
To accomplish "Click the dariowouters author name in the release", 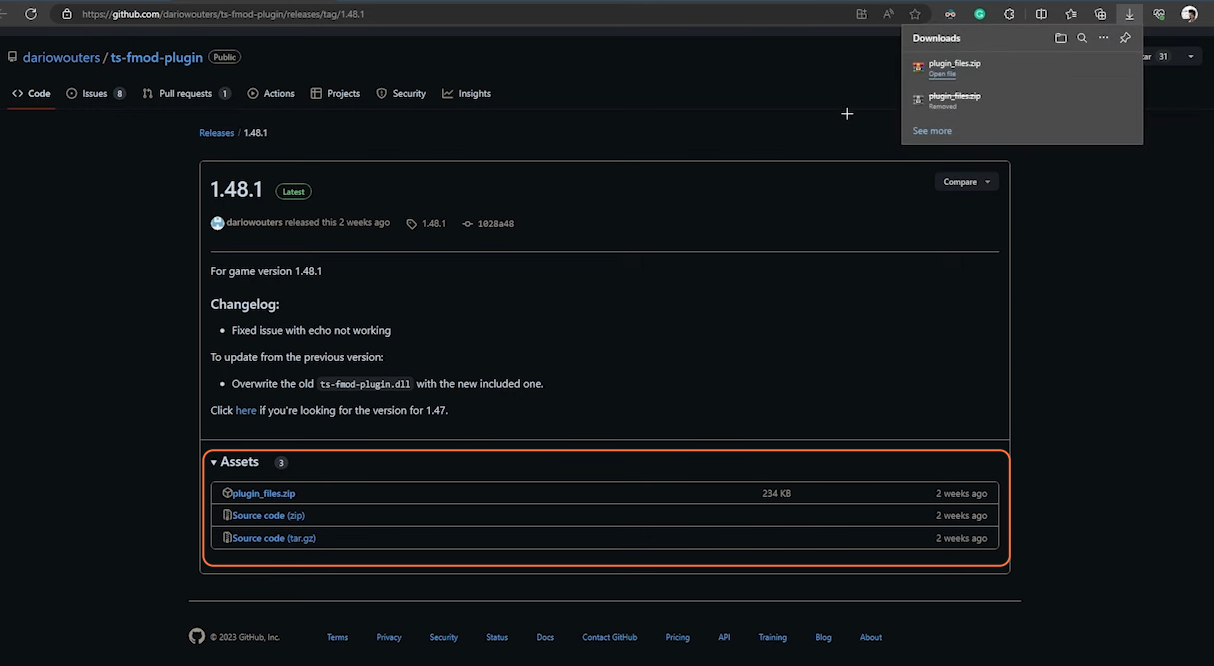I will point(255,223).
